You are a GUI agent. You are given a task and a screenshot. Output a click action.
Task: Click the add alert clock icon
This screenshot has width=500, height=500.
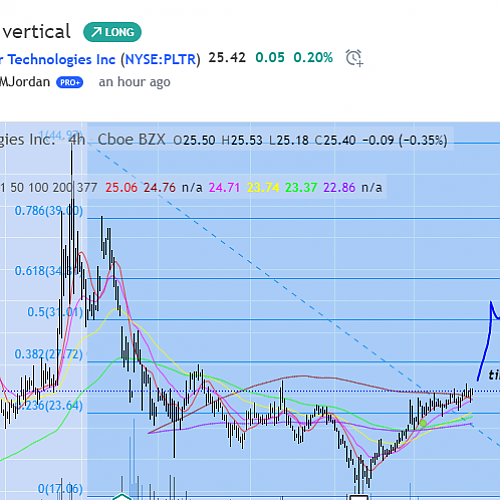(354, 58)
